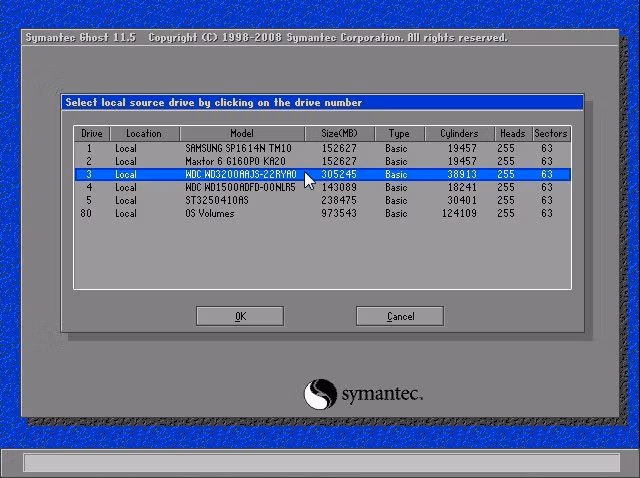Click Basic type in drive 5 row
This screenshot has height=478, width=640.
point(396,200)
